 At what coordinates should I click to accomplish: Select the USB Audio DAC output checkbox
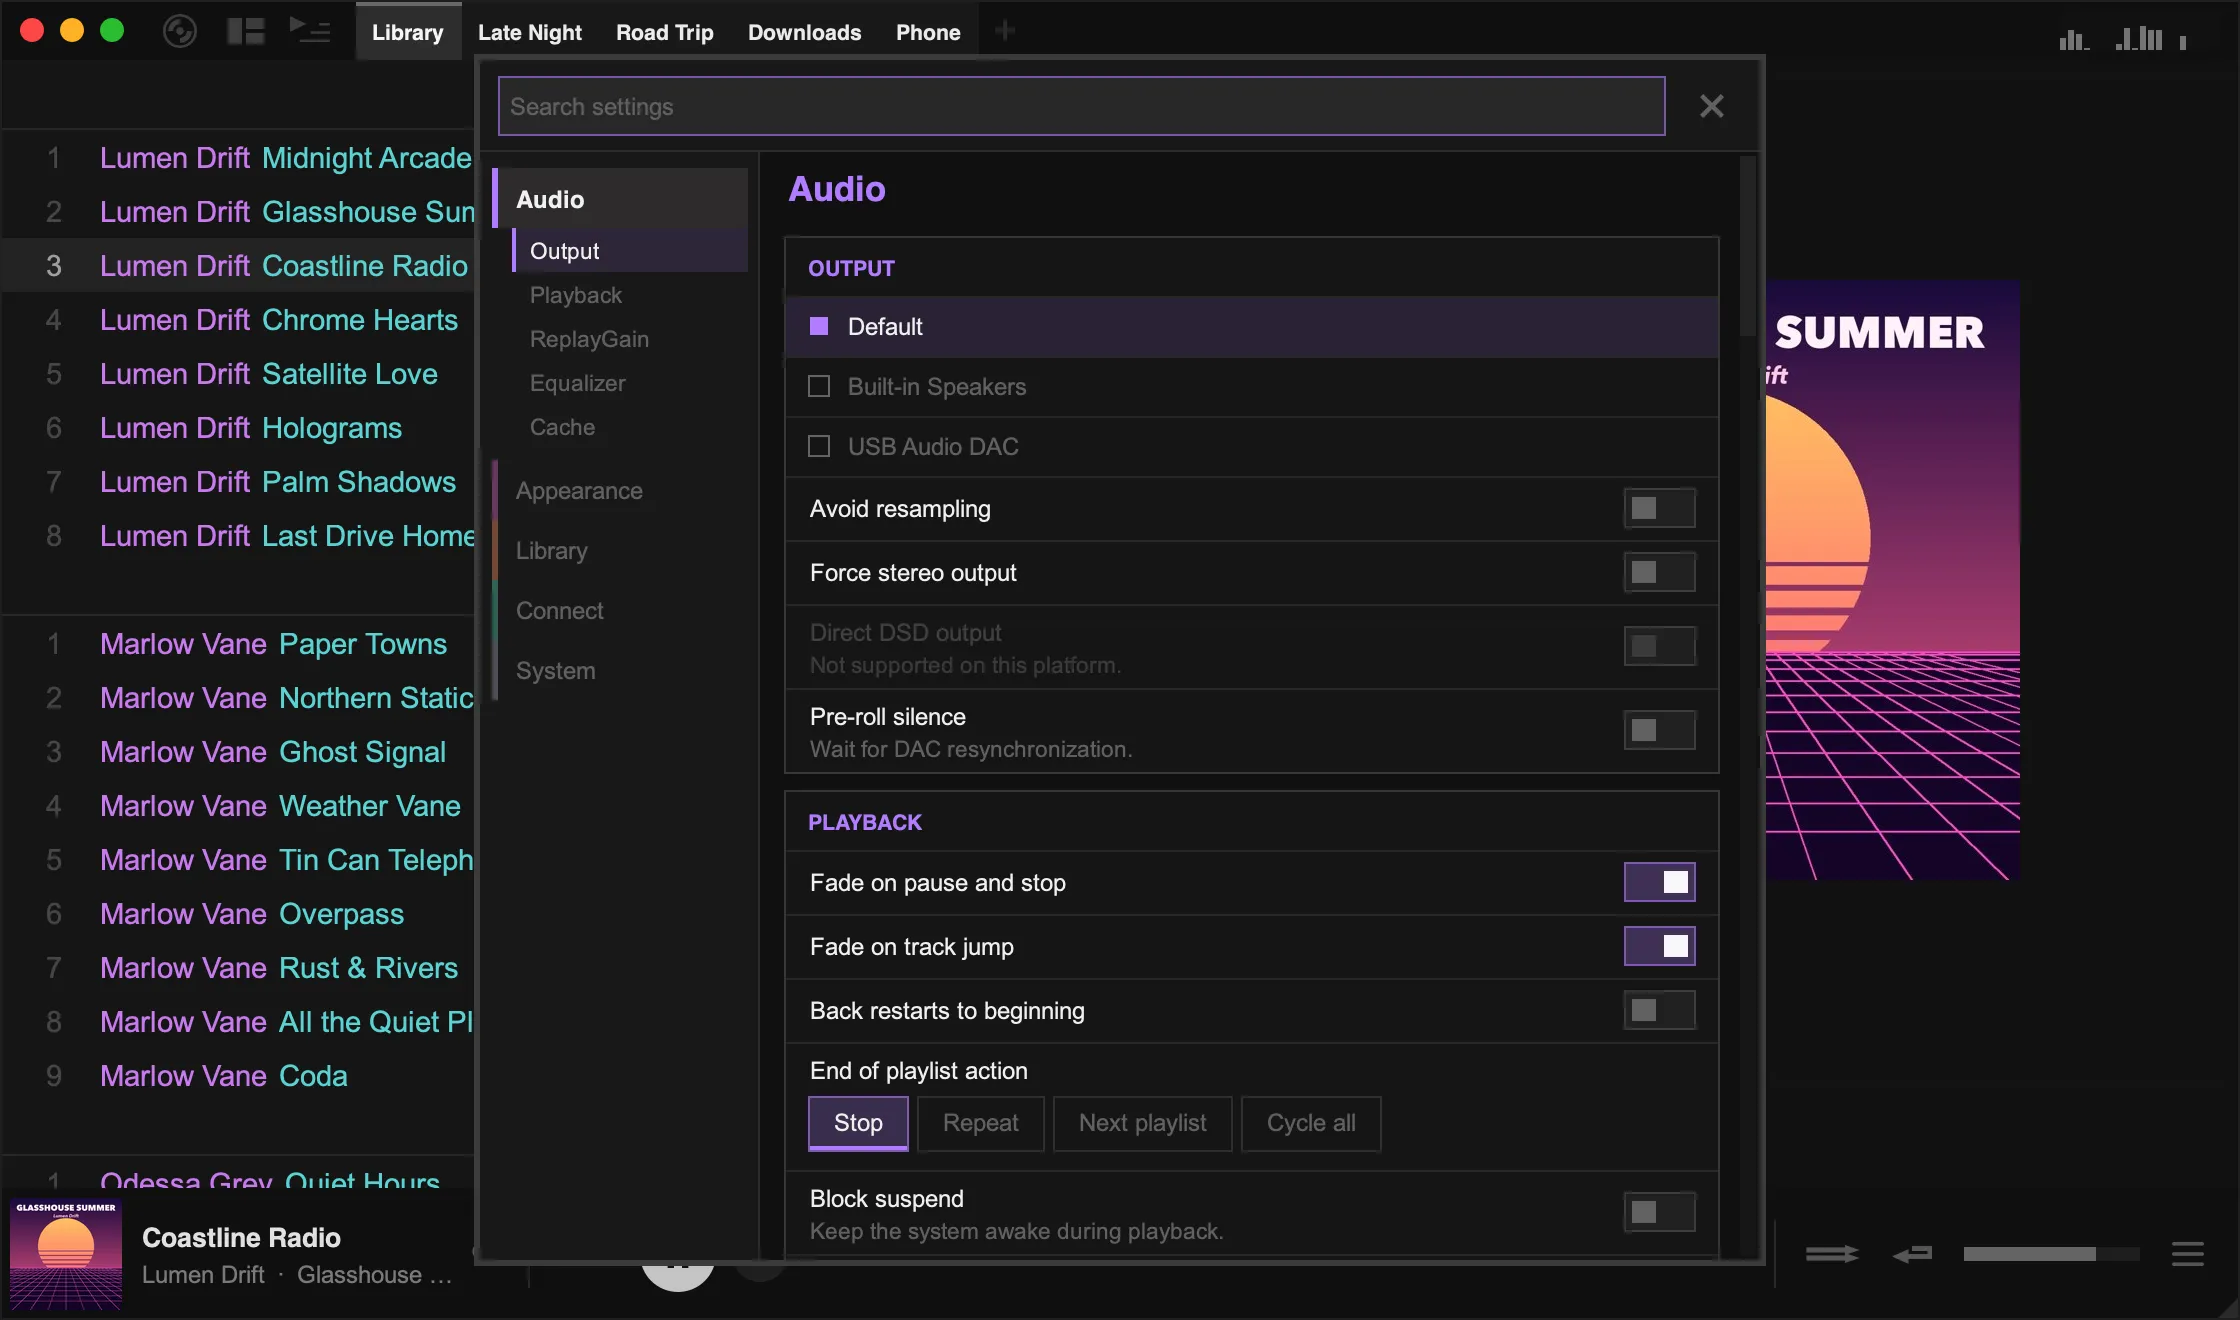tap(819, 446)
